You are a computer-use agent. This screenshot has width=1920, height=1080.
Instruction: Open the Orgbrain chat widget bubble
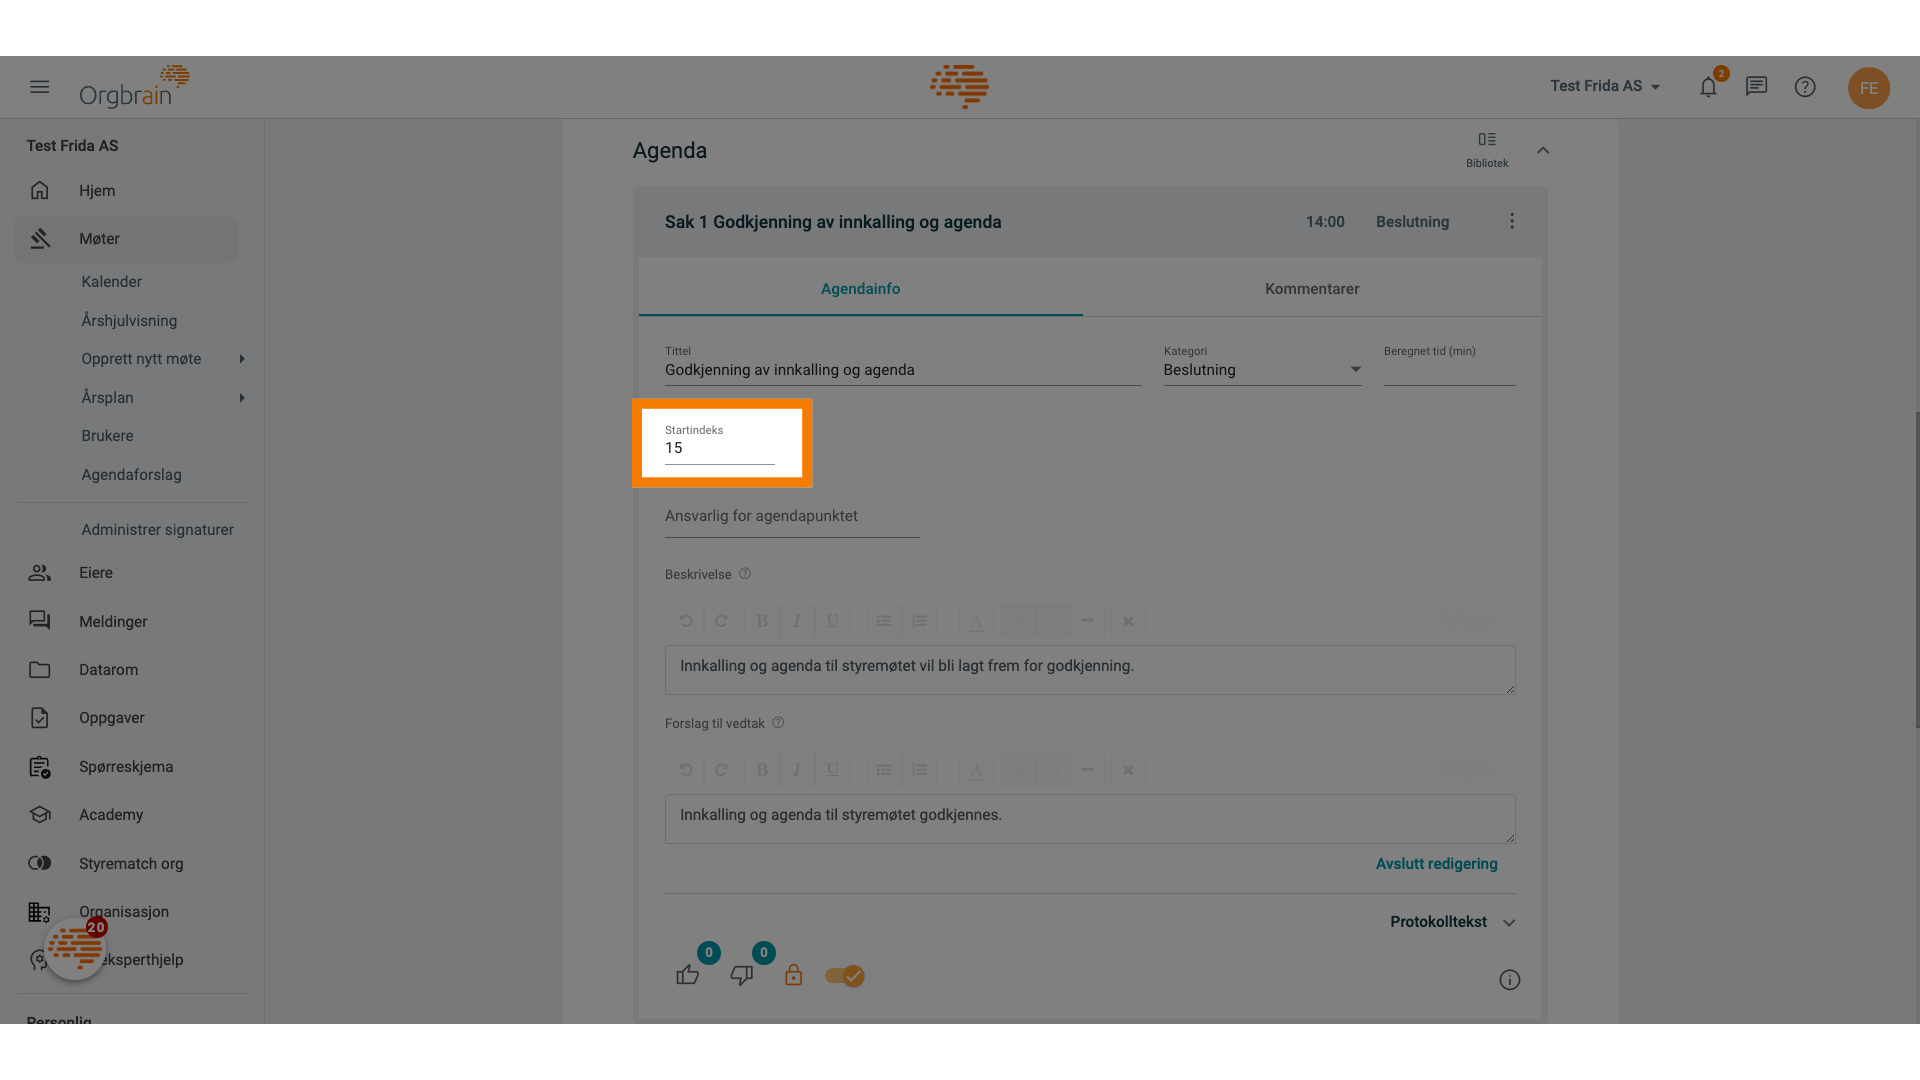tap(76, 948)
